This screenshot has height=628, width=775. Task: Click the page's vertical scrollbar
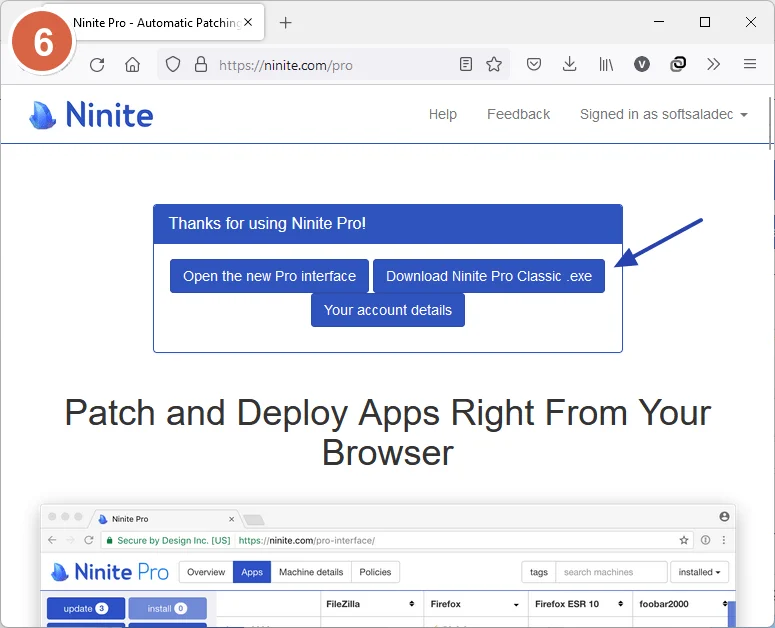(x=770, y=124)
